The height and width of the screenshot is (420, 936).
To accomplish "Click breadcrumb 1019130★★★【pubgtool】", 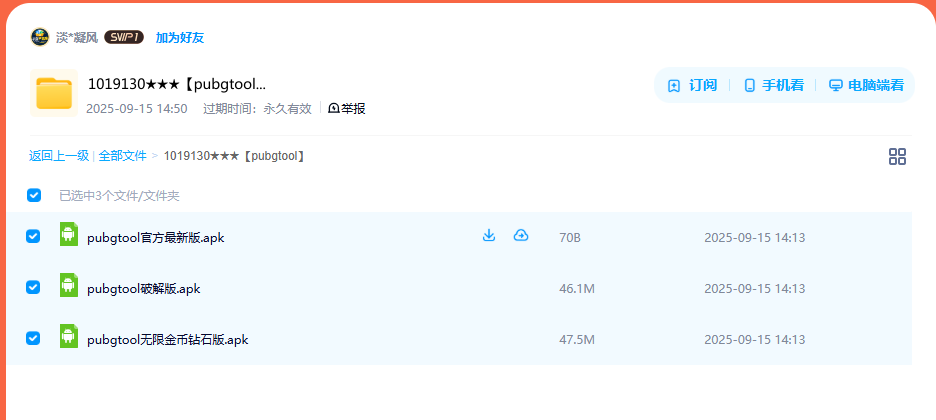I will tap(235, 156).
